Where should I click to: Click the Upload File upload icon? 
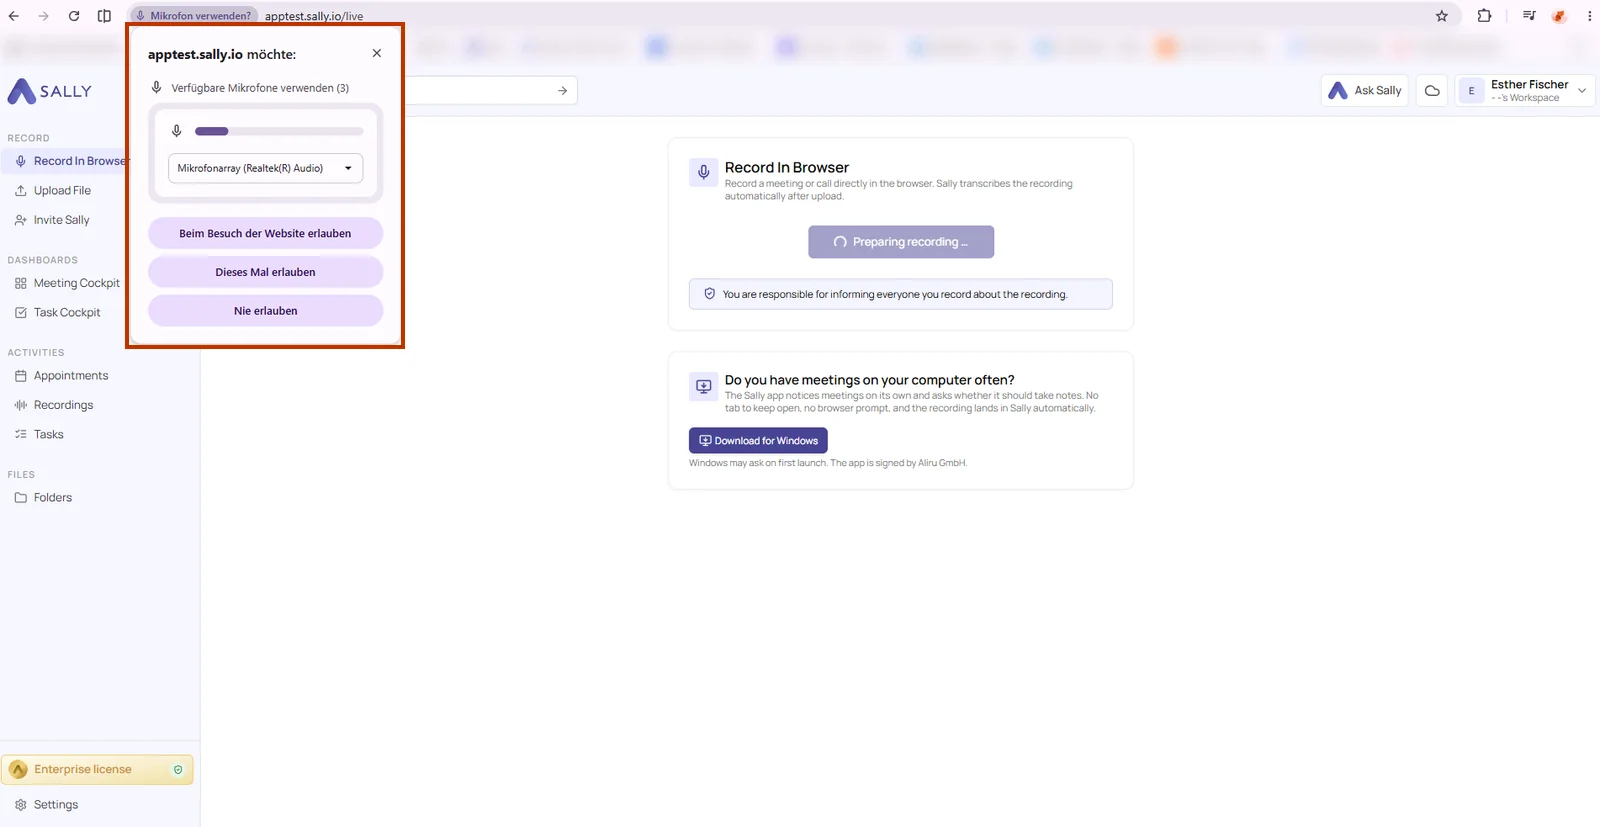[x=21, y=190]
